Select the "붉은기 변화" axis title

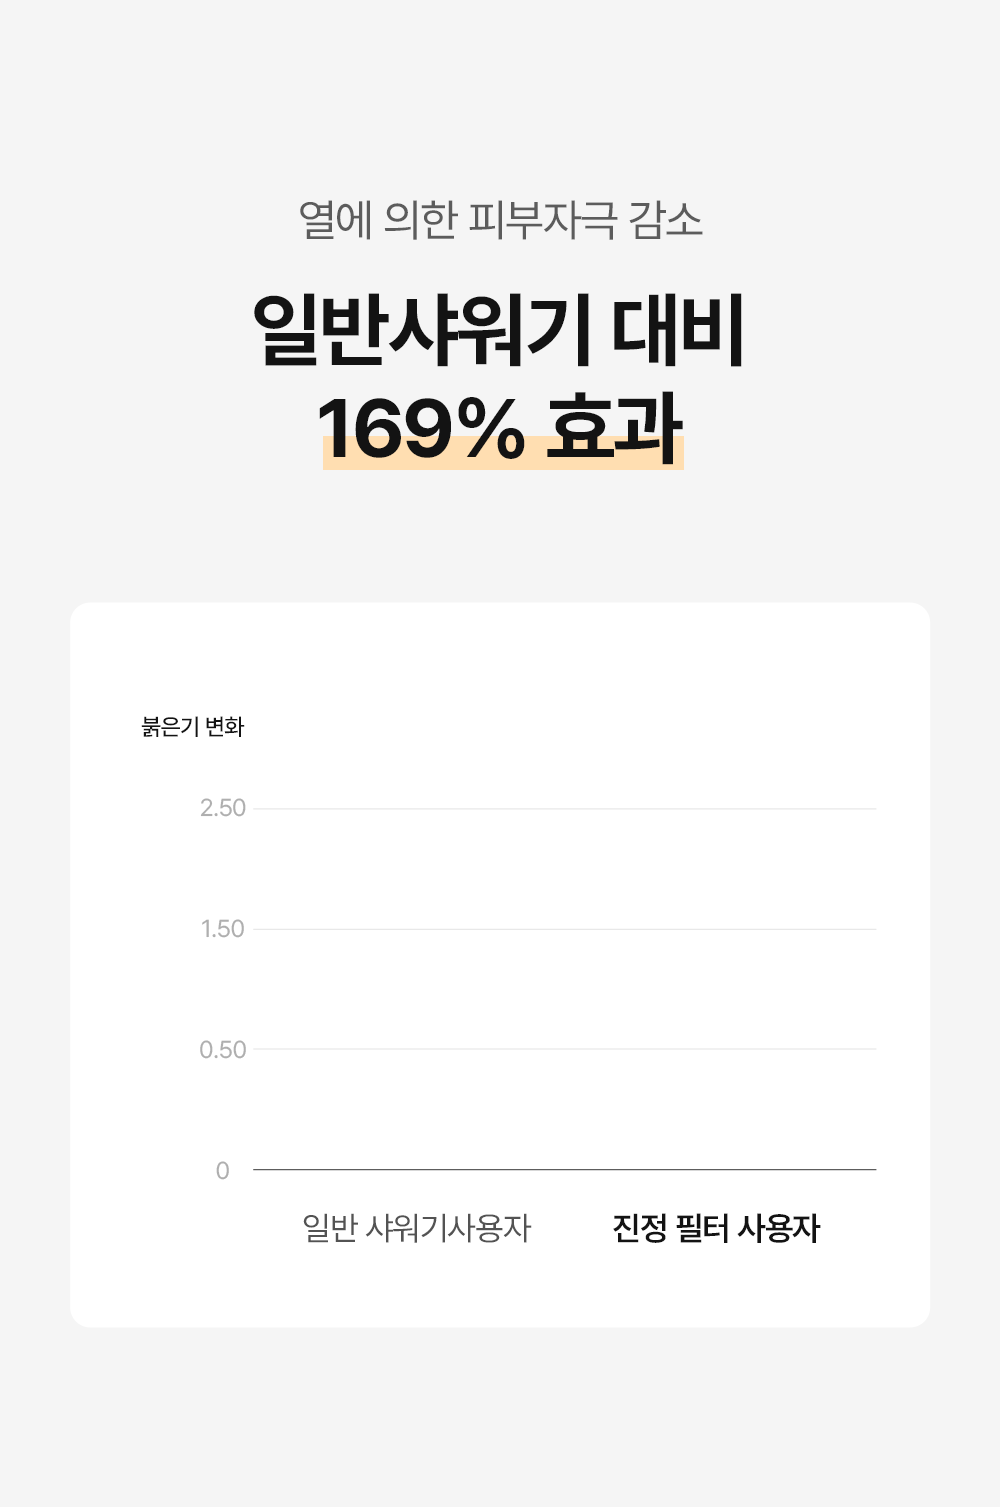tap(193, 727)
